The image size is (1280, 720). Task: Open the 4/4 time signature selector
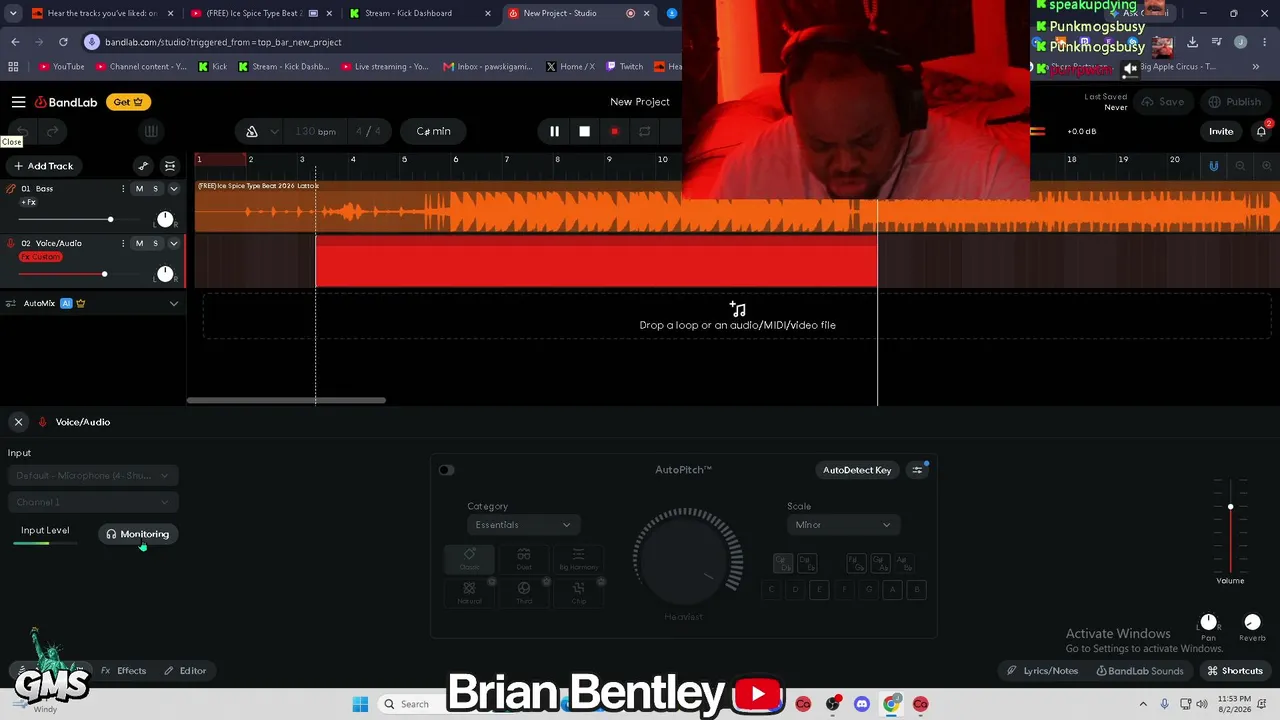368,131
